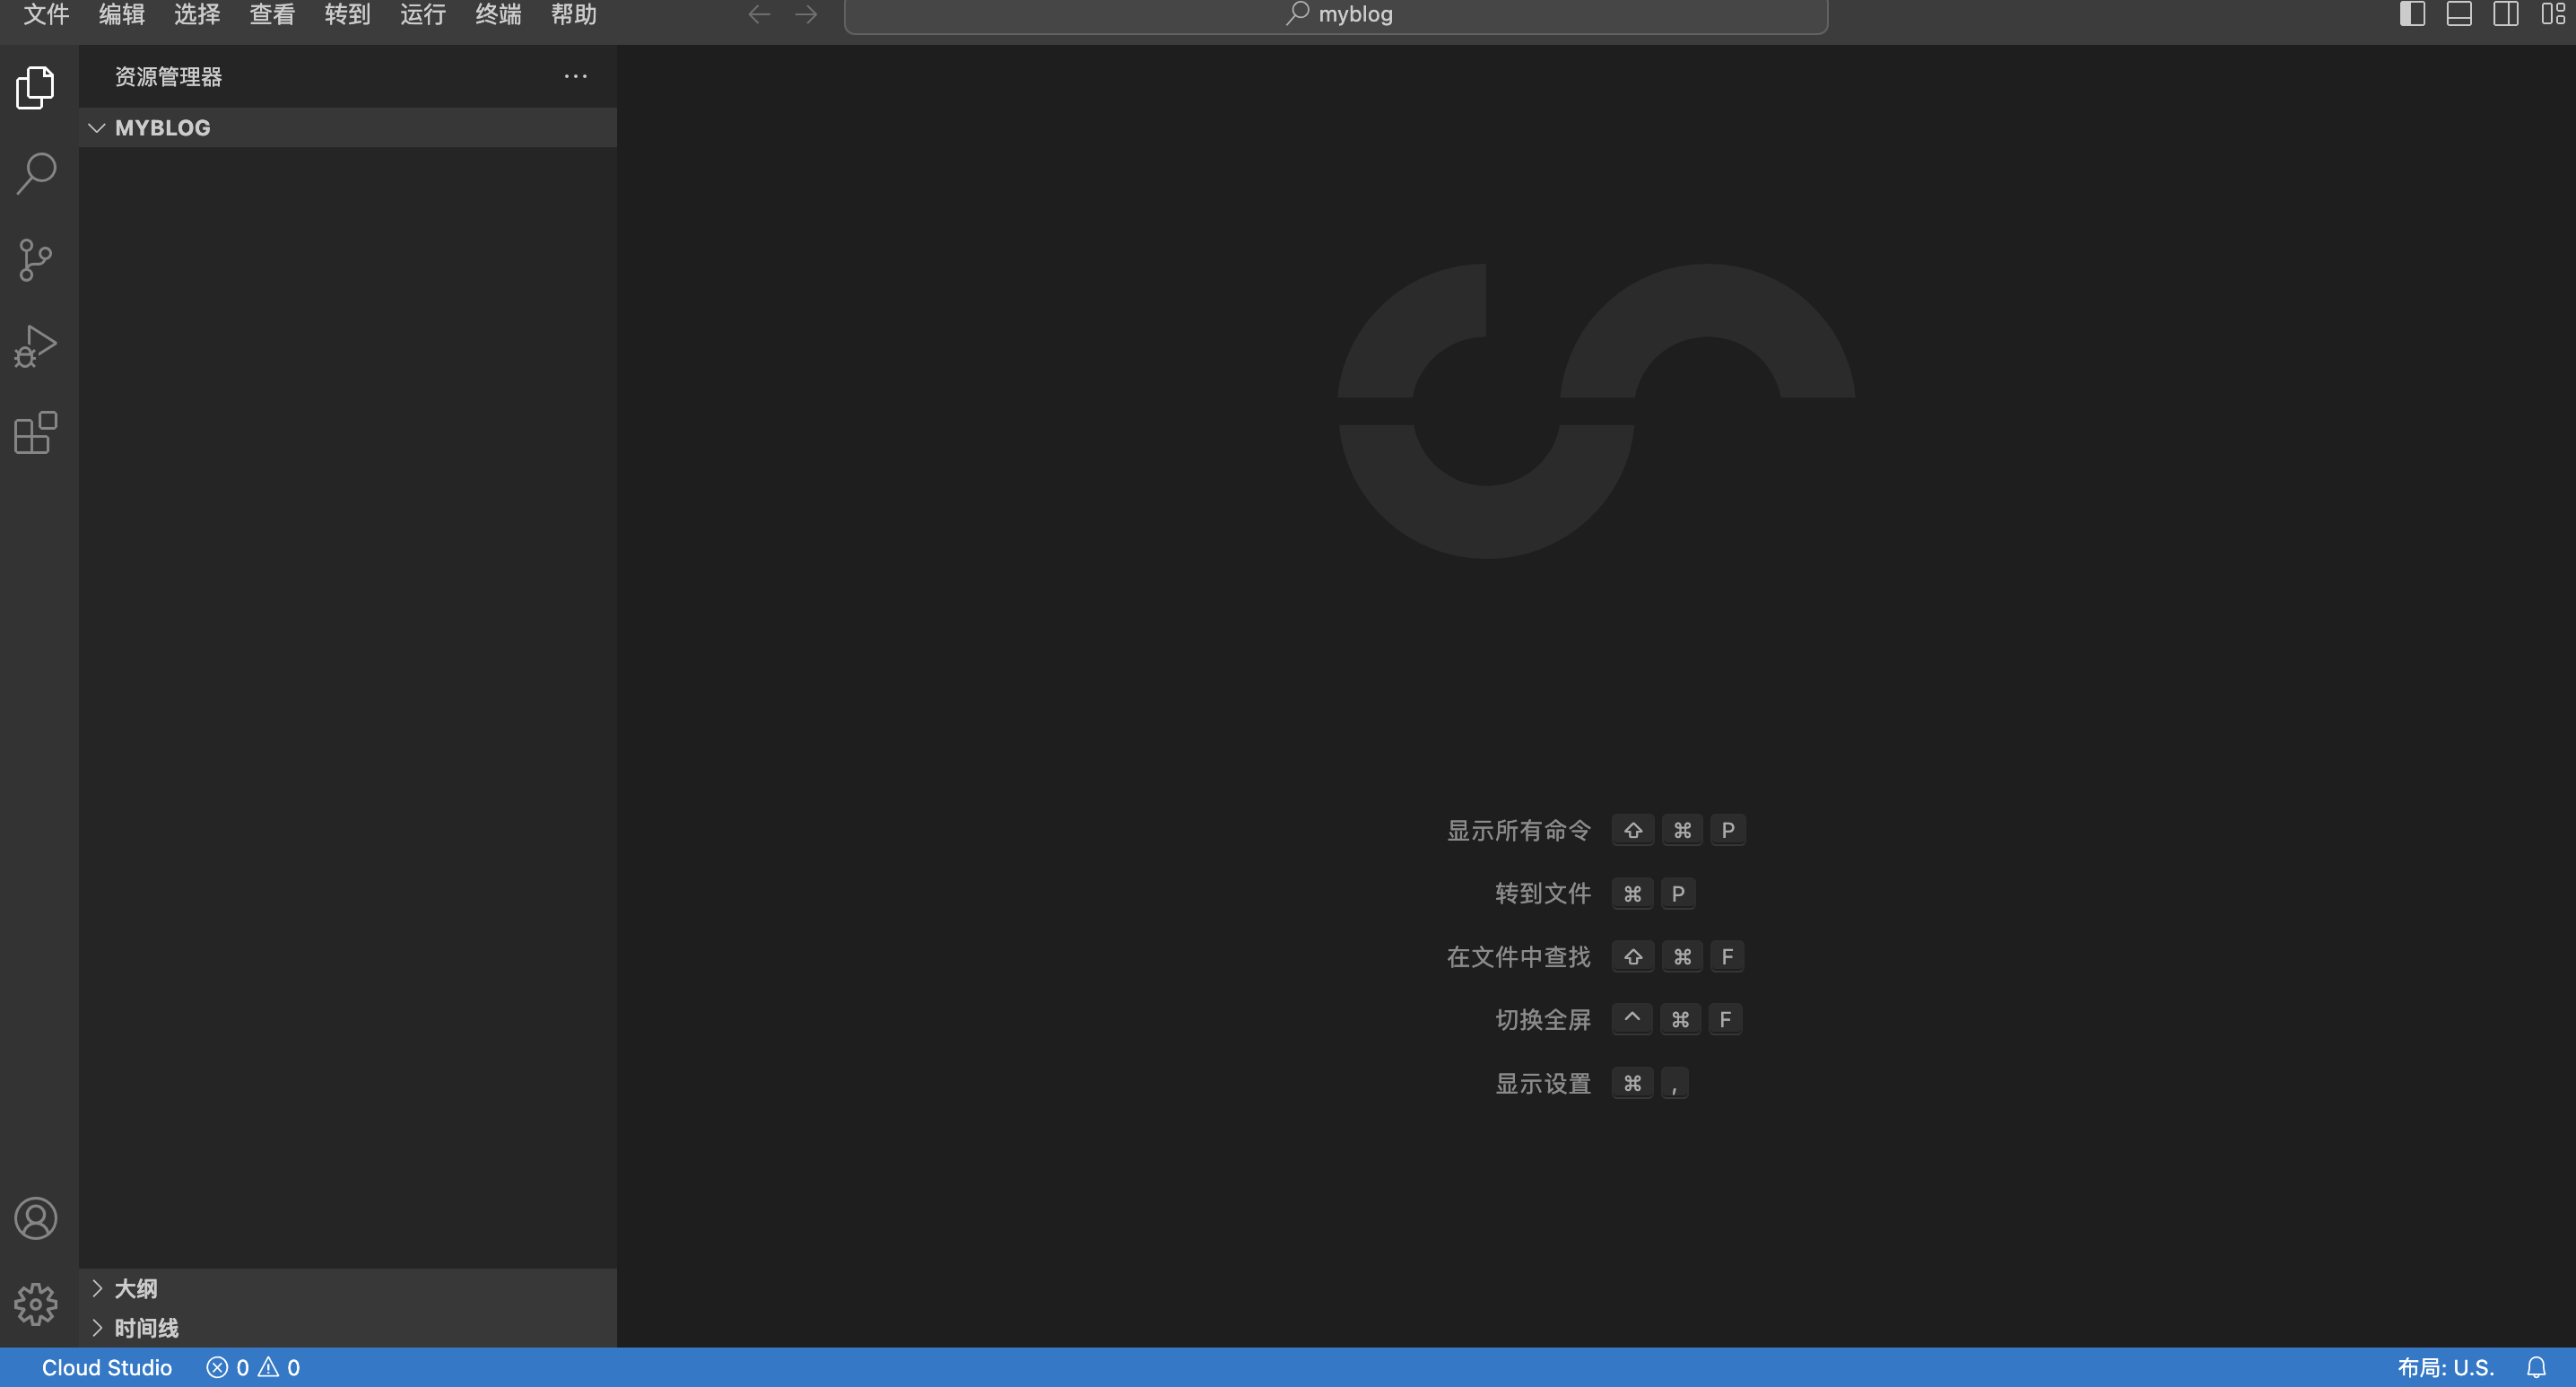Open the Extensions view
The width and height of the screenshot is (2576, 1387).
pyautogui.click(x=36, y=432)
